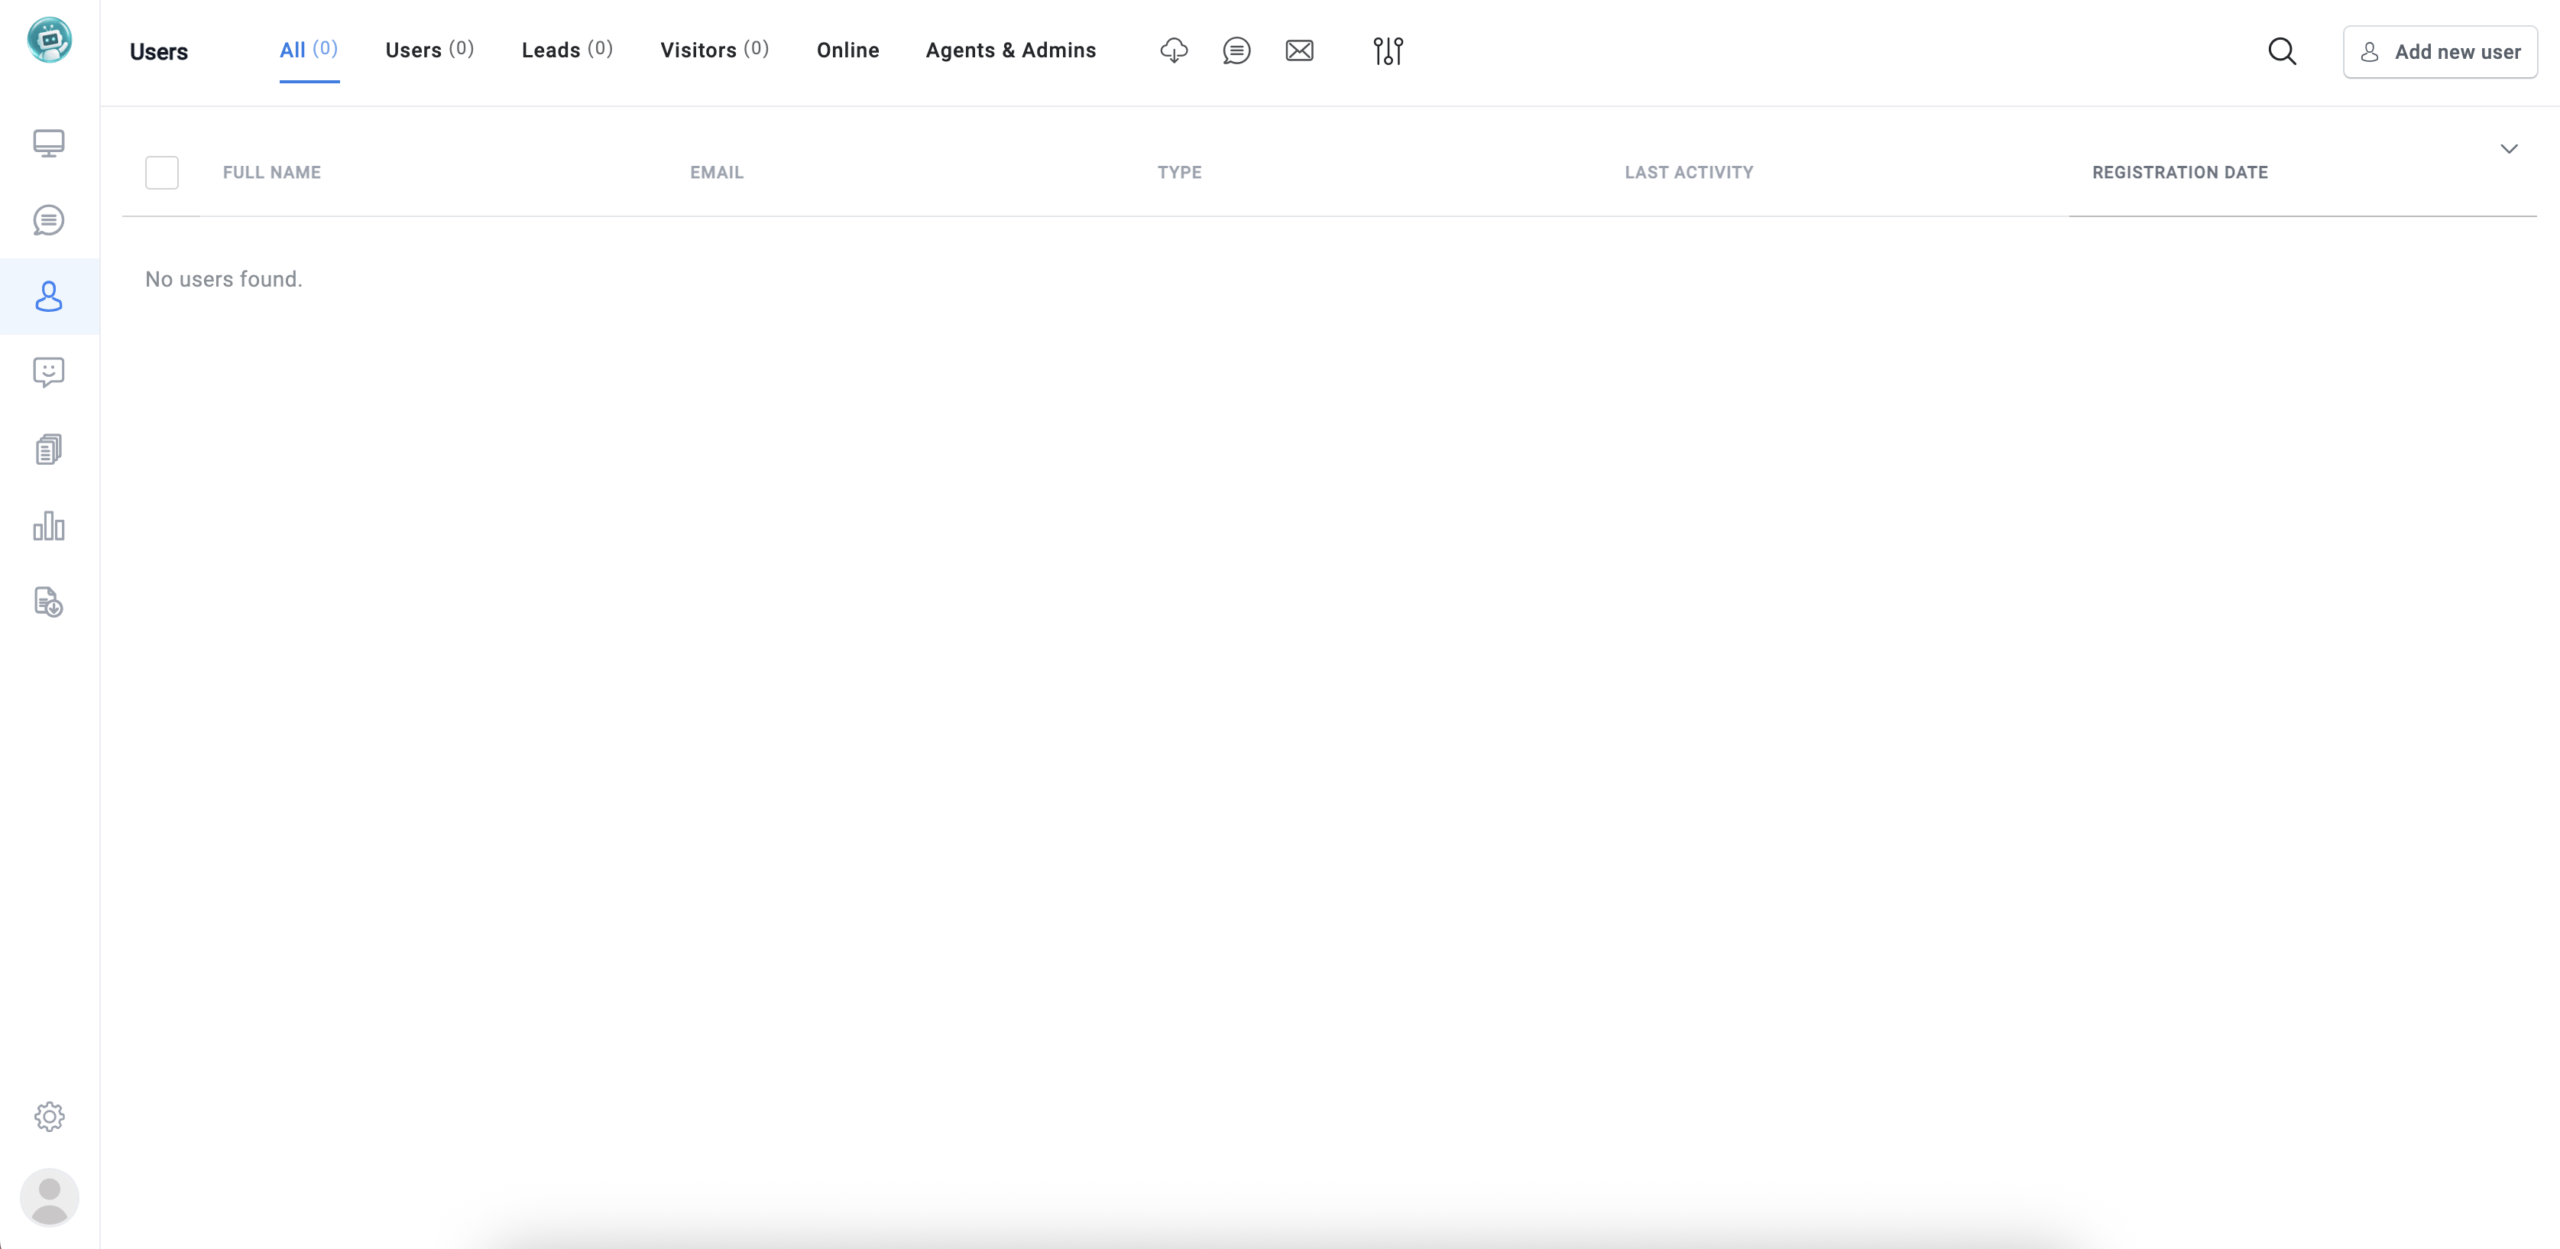This screenshot has width=2560, height=1249.
Task: Click the cloud download export icon
Action: tap(1174, 50)
